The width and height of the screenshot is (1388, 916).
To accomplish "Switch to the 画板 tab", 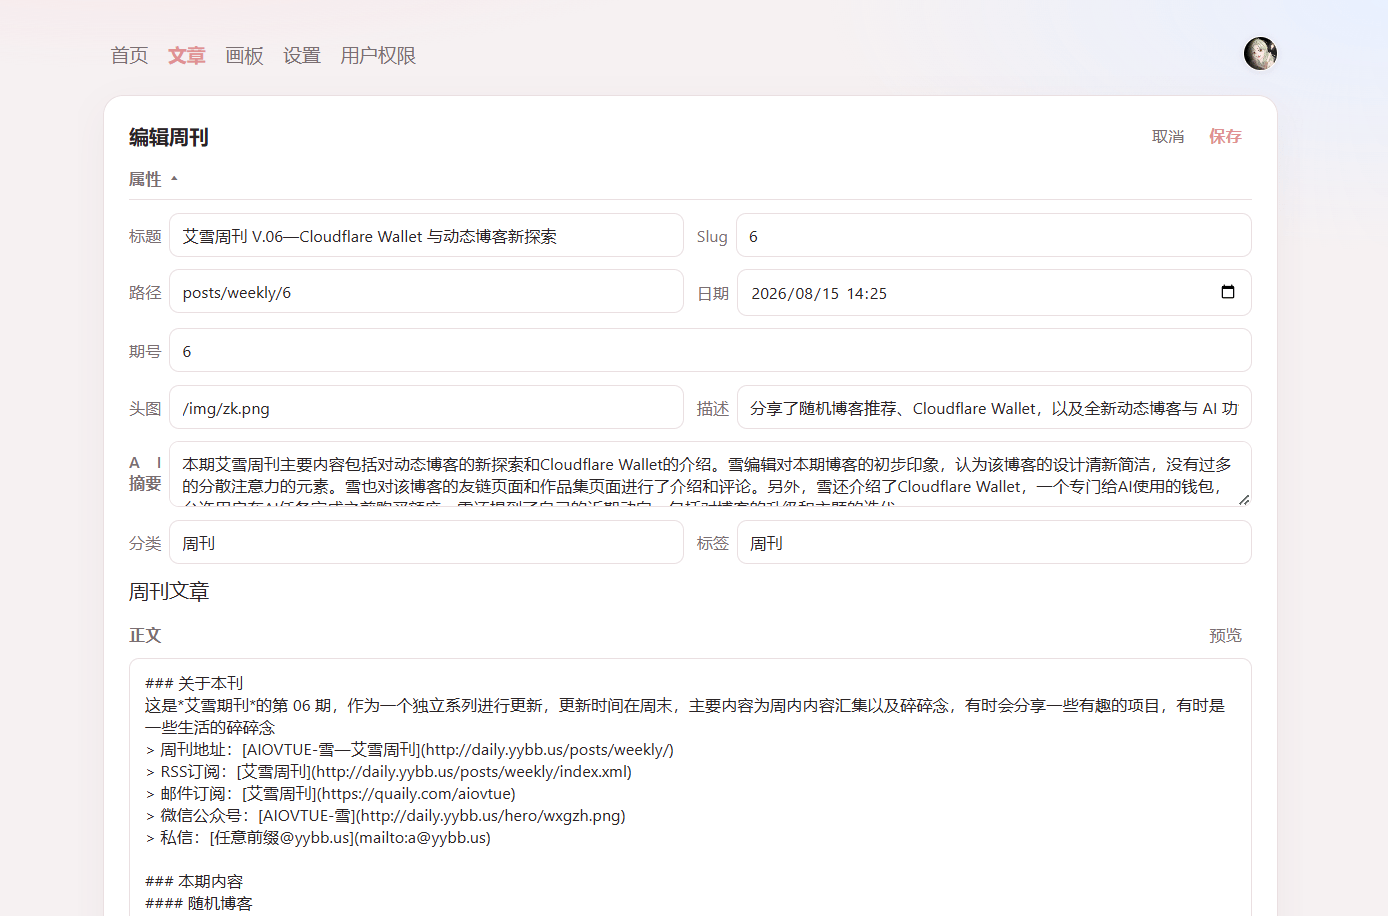I will tap(245, 56).
